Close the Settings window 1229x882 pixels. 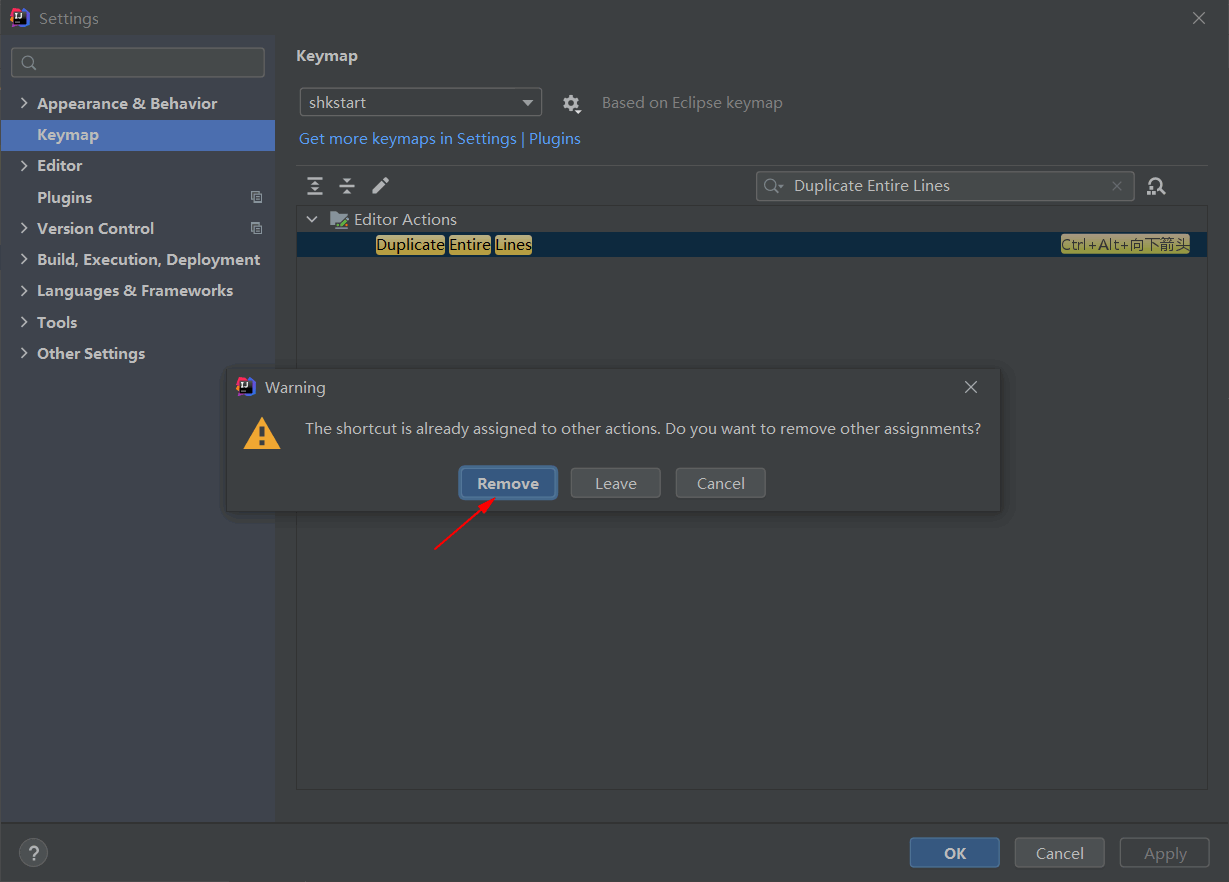[x=1199, y=18]
